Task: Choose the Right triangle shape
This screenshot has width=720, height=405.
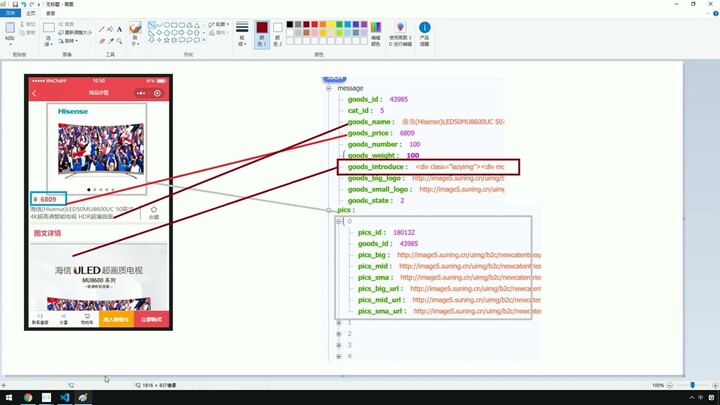Action: click(x=152, y=33)
